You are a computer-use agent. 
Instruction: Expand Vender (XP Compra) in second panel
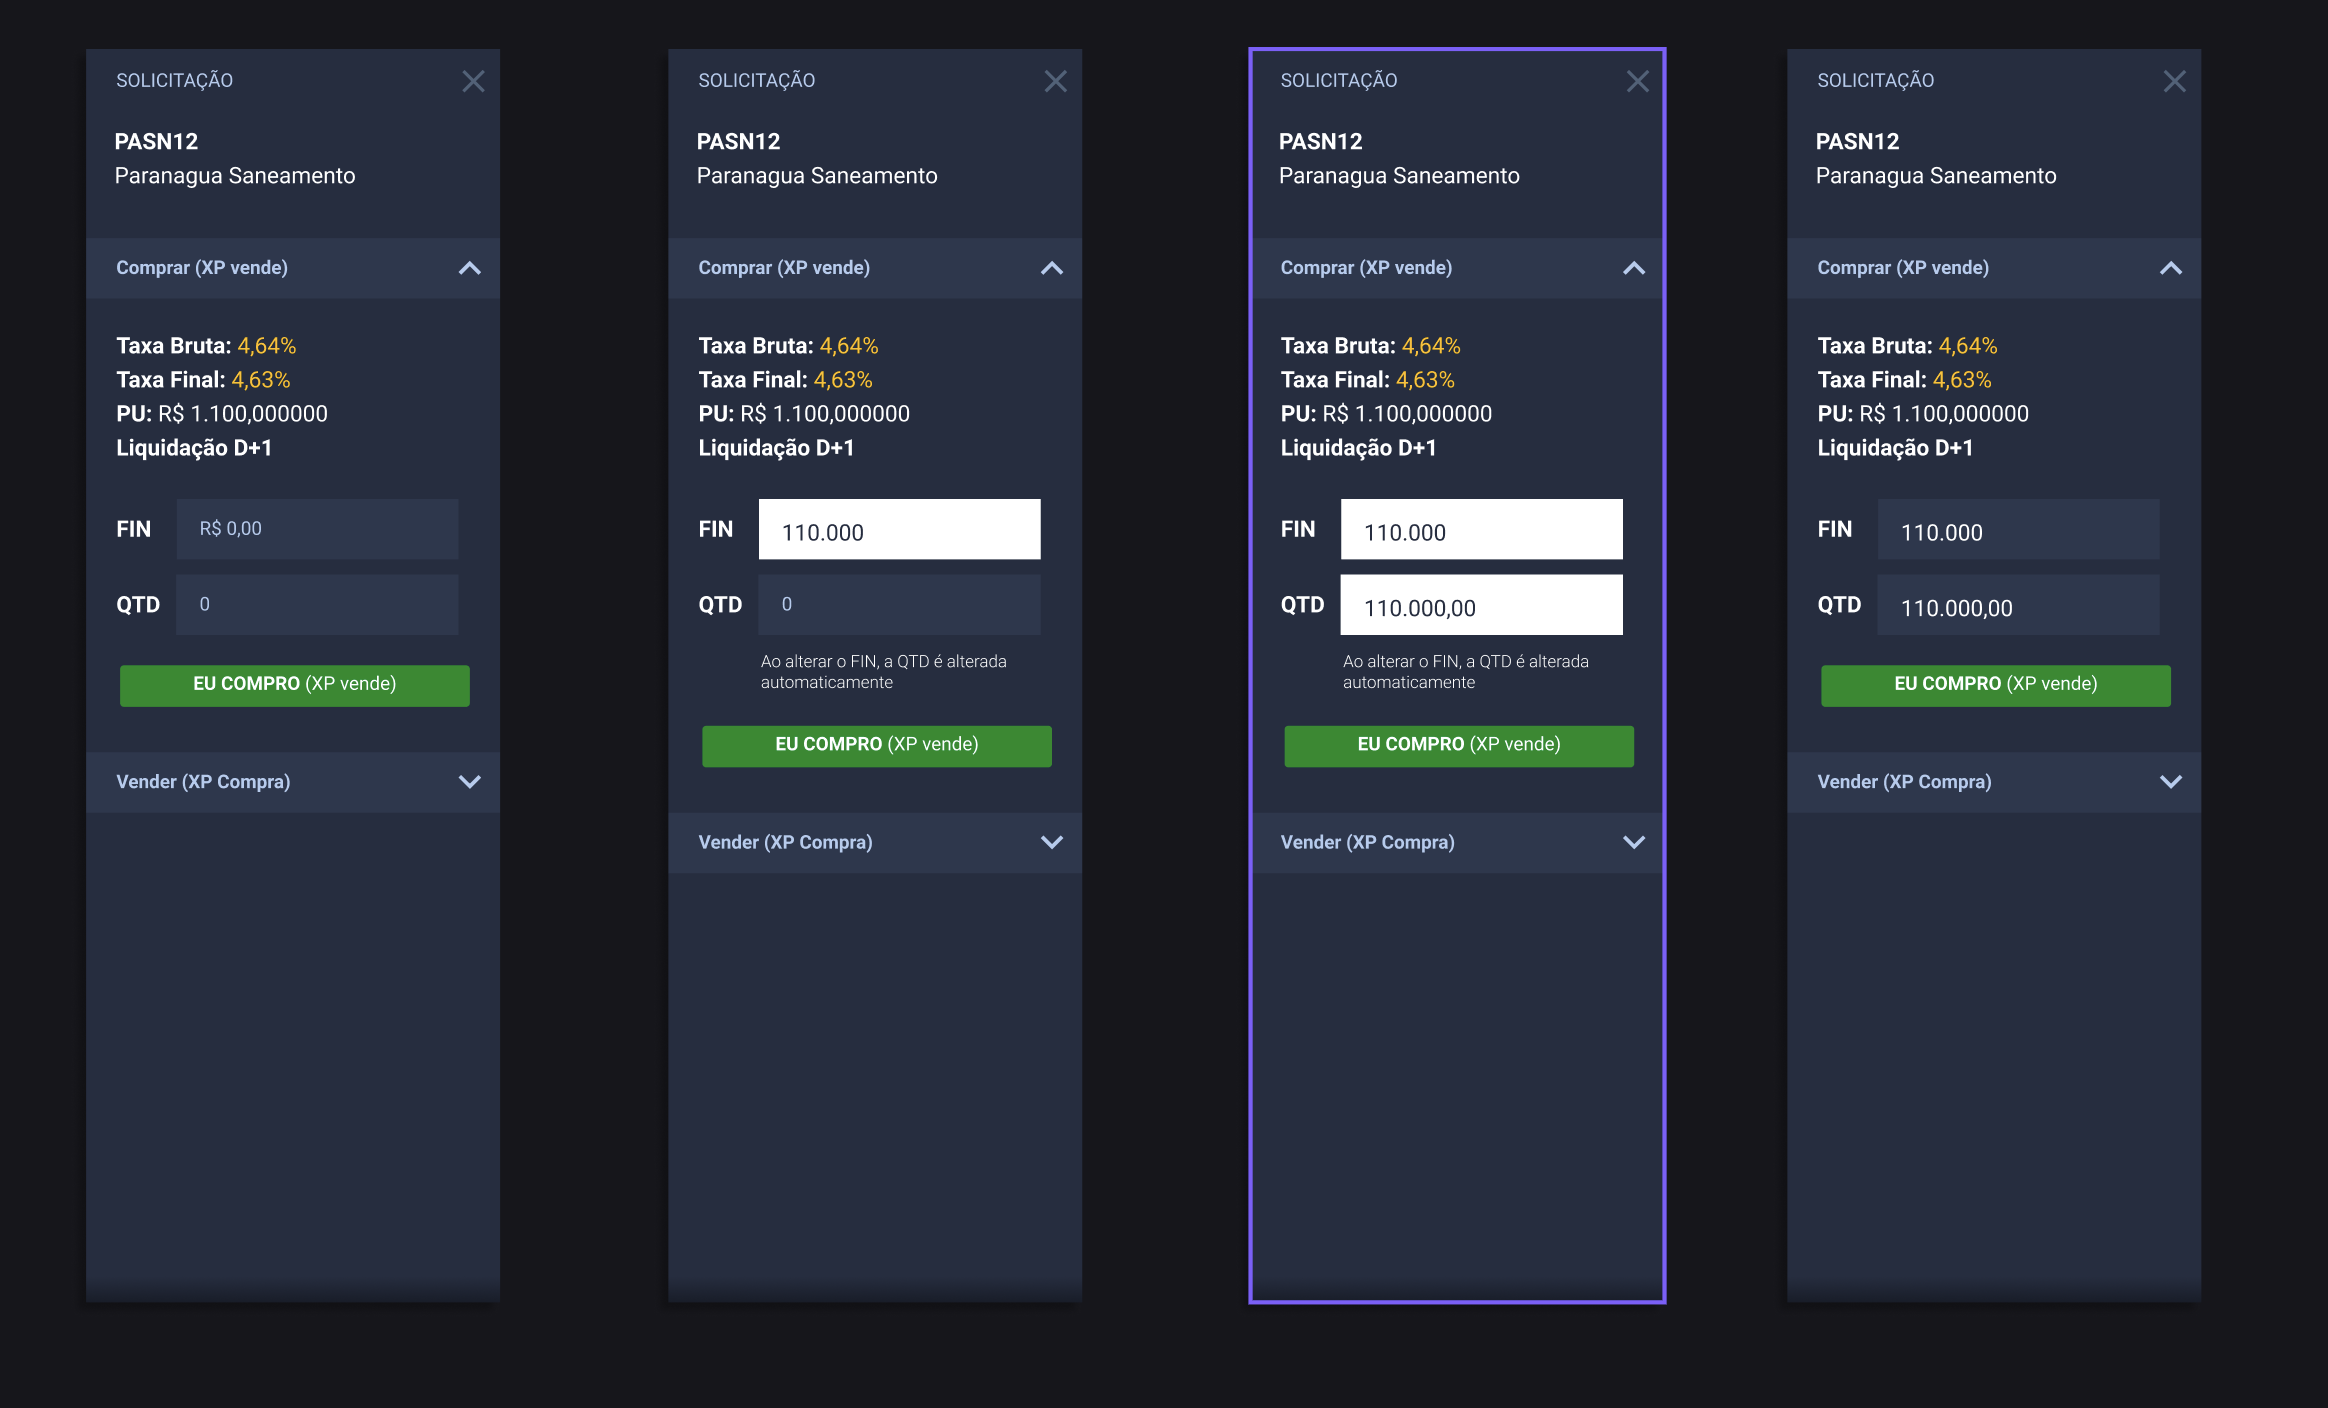(x=1051, y=842)
